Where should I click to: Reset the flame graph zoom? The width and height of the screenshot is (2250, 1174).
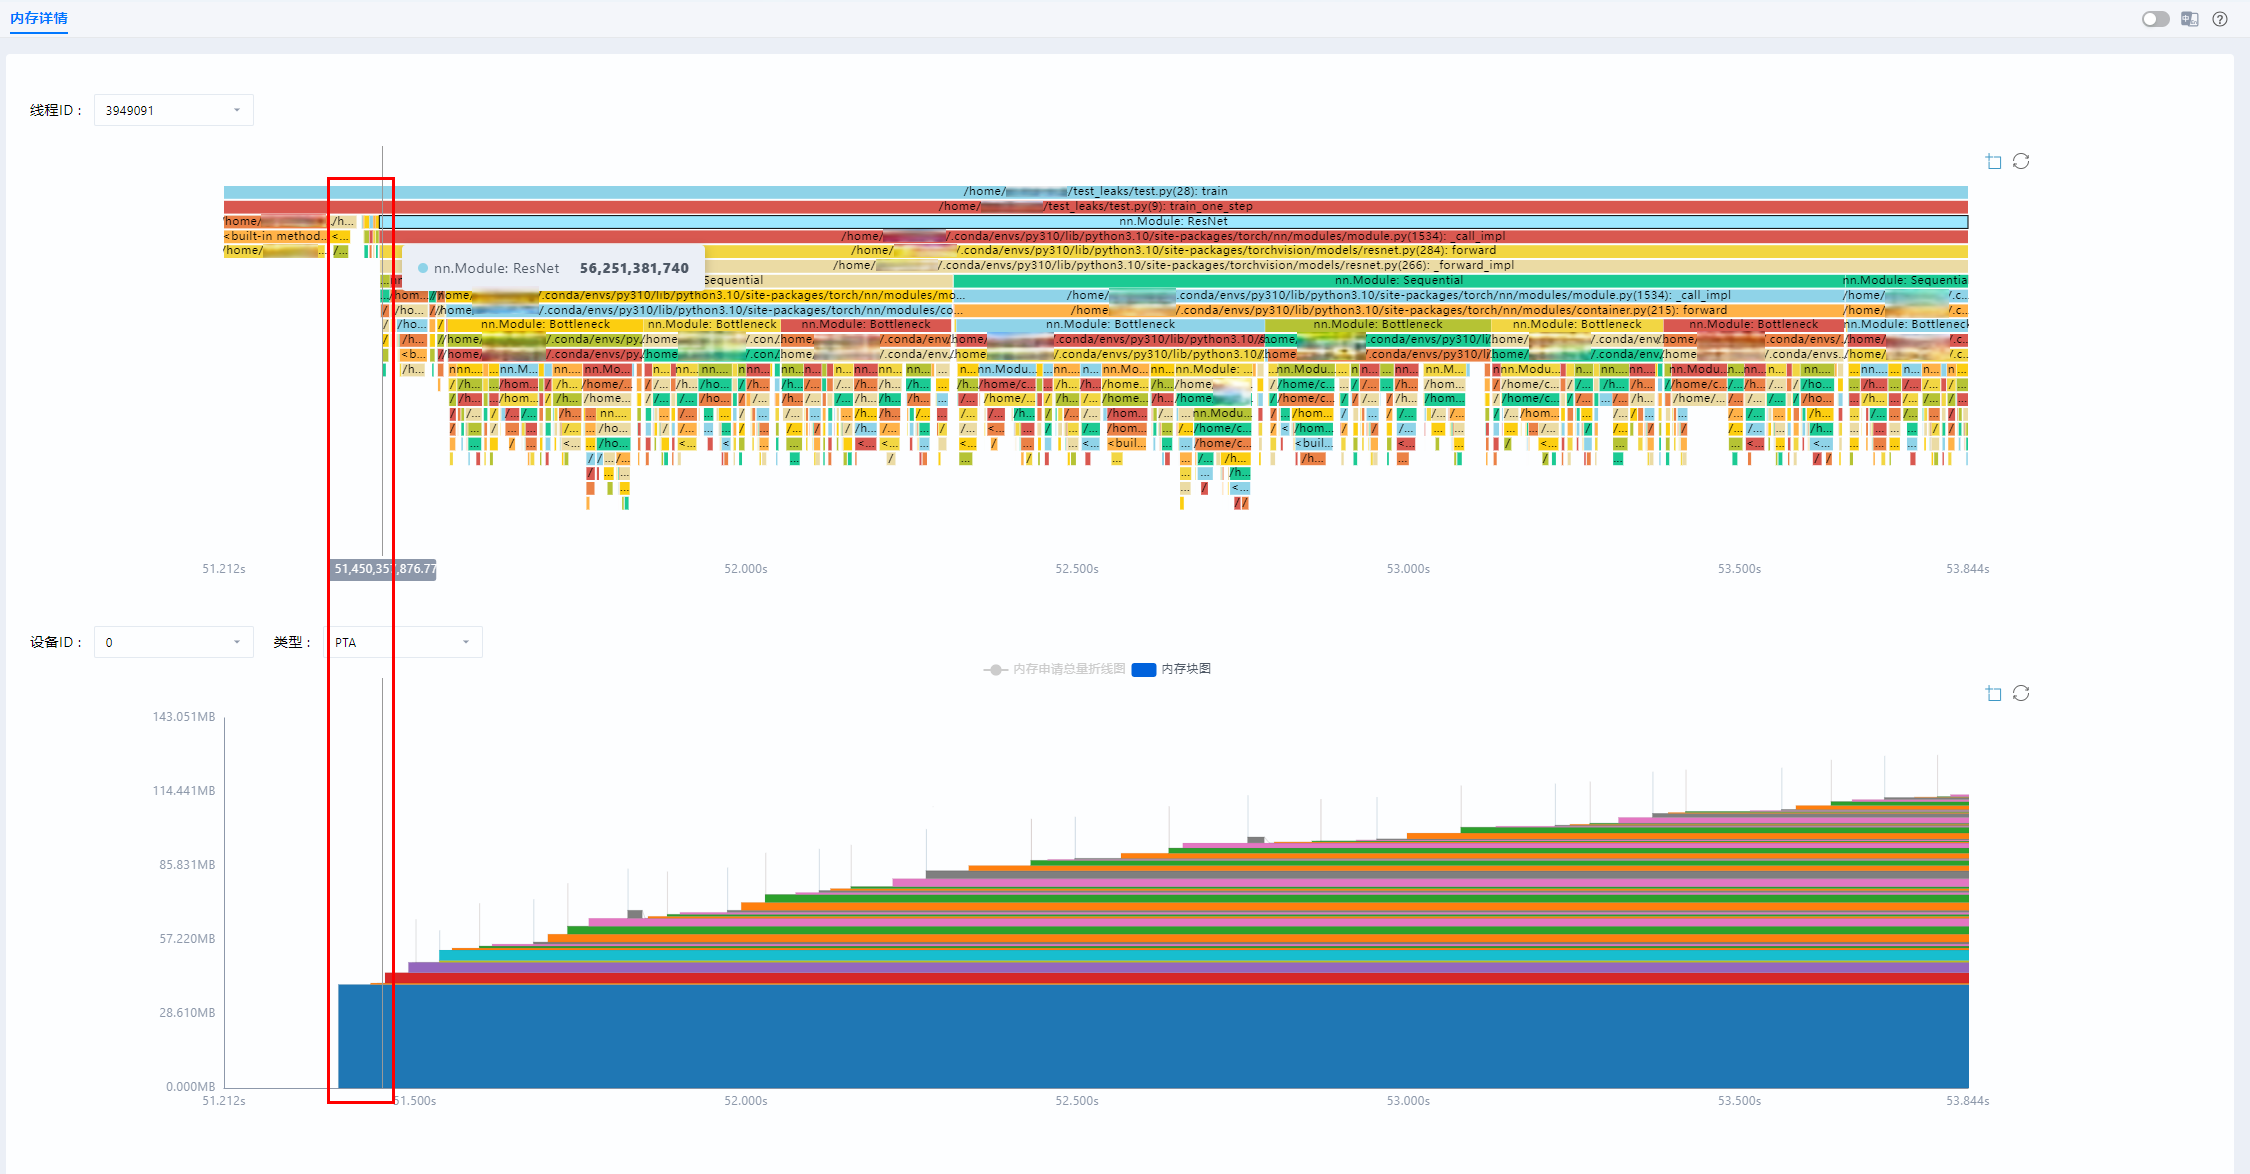[x=2021, y=161]
